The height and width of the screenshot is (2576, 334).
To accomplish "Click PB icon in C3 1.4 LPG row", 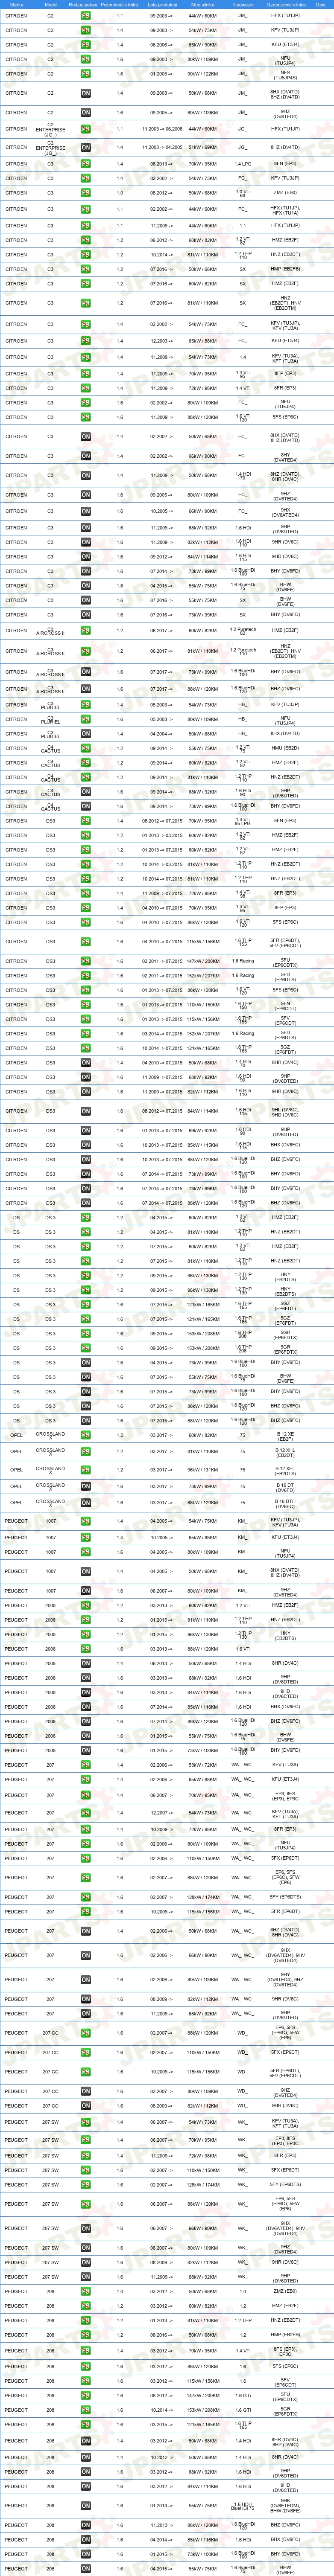I will point(86,163).
